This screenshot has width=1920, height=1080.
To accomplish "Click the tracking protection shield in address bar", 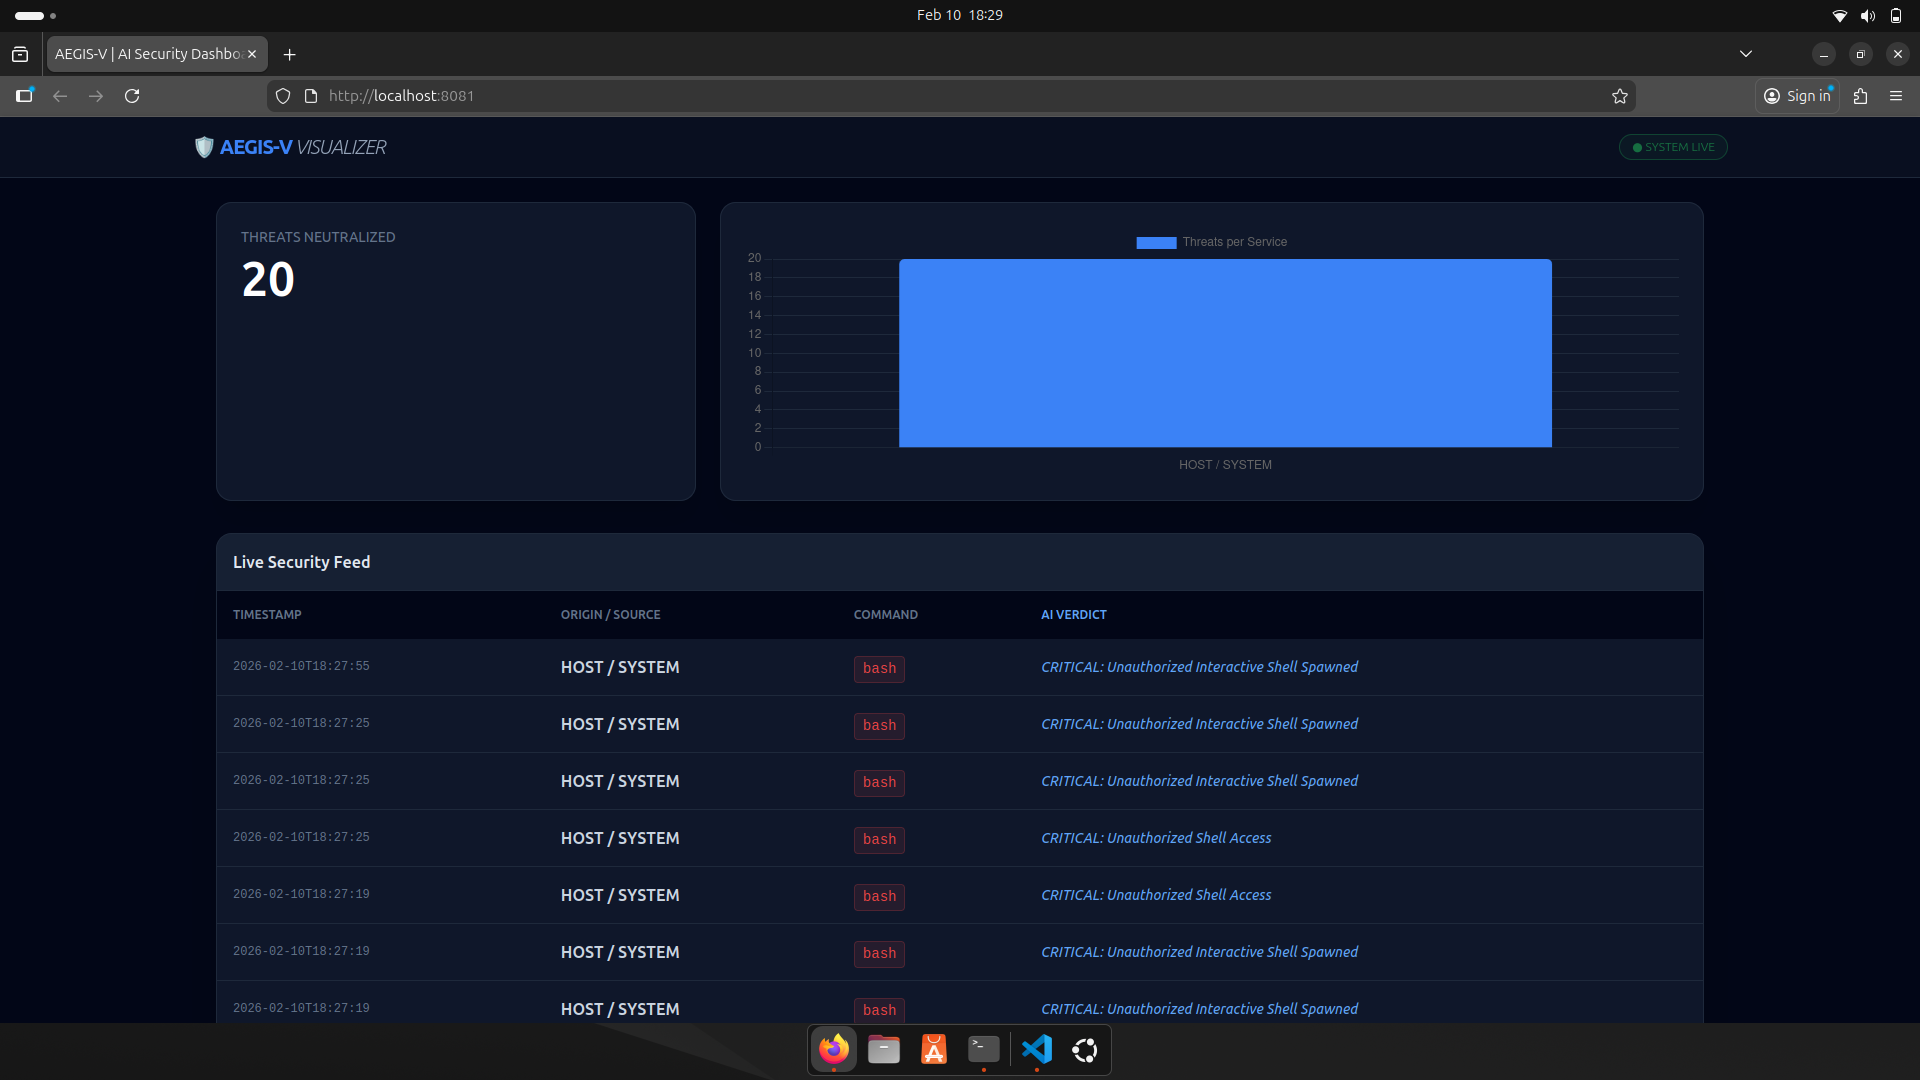I will (x=283, y=96).
